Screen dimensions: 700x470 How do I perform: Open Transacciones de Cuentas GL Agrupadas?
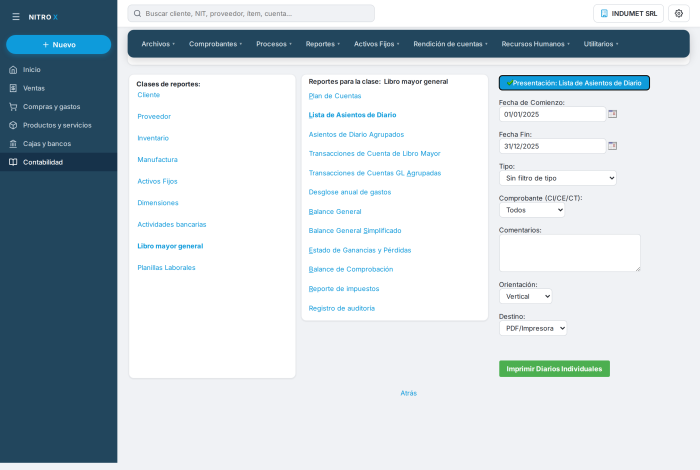pos(375,173)
